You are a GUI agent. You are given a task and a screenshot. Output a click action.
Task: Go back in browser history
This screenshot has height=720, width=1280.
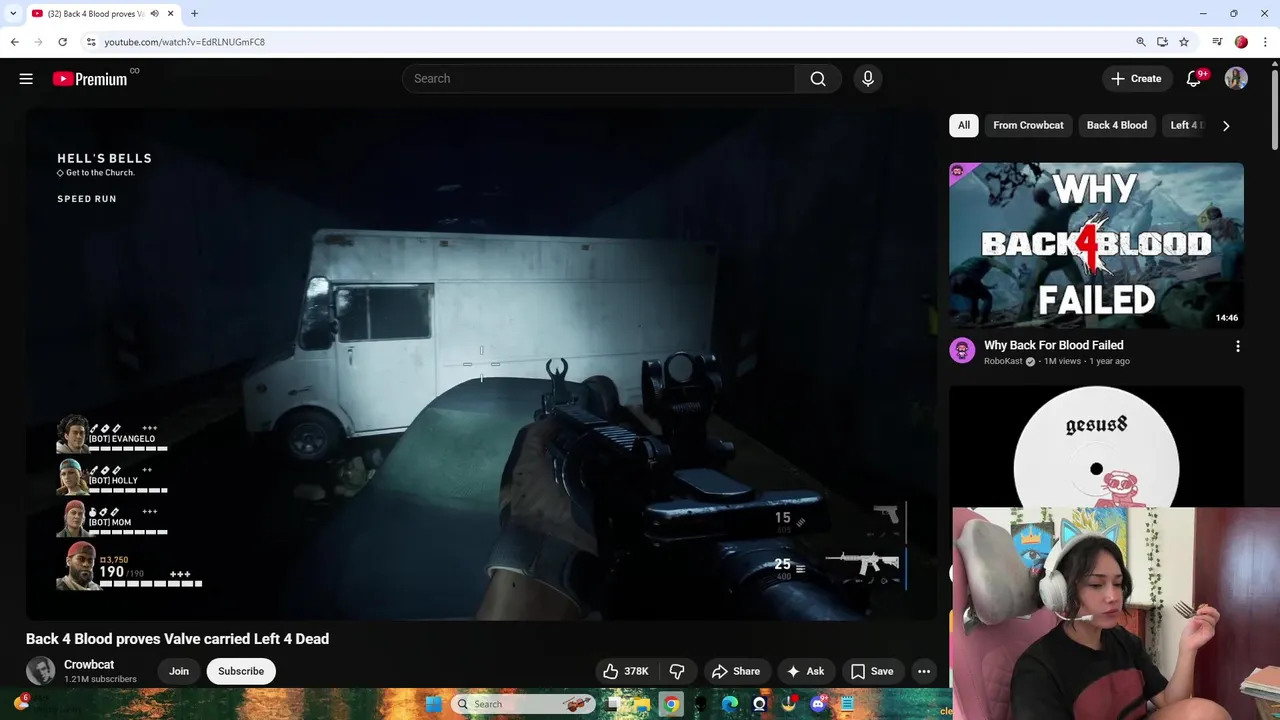point(14,42)
